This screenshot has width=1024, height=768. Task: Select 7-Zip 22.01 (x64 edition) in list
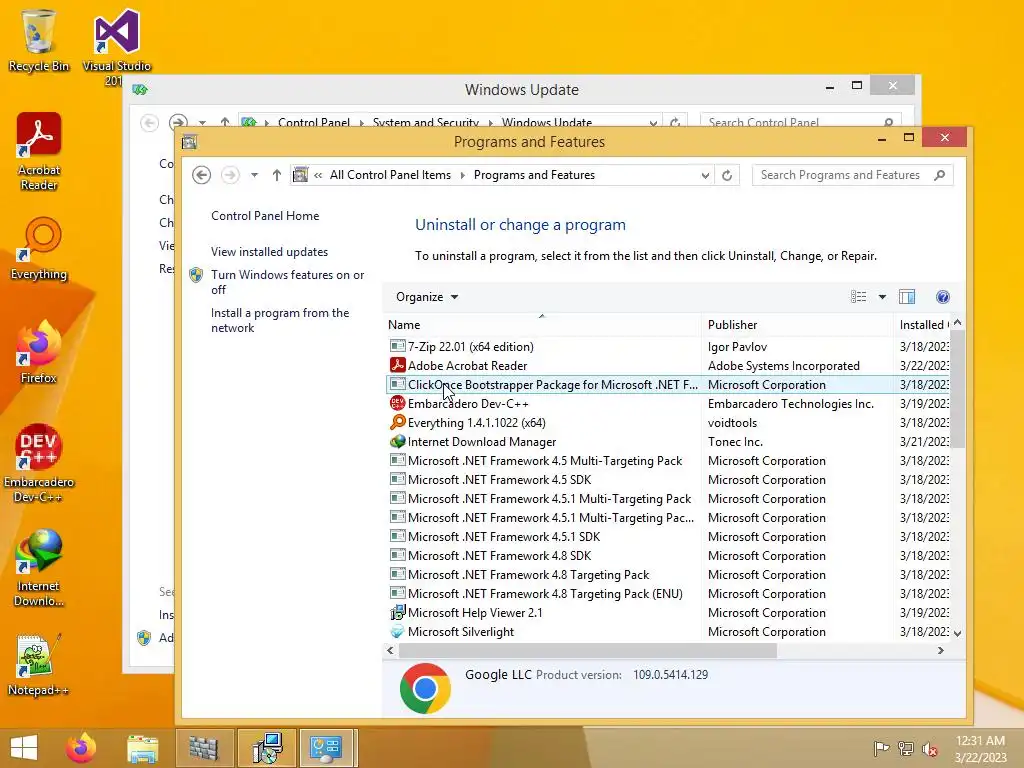tap(668, 347)
